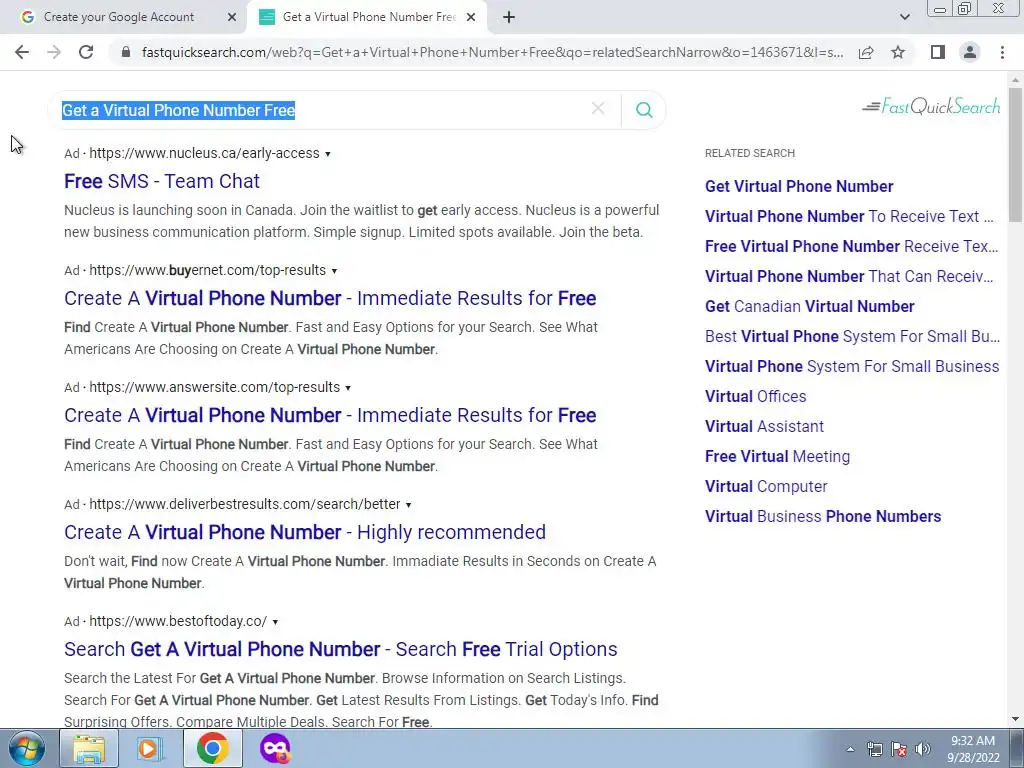Share this page using the share icon
The height and width of the screenshot is (768, 1024).
(x=866, y=52)
